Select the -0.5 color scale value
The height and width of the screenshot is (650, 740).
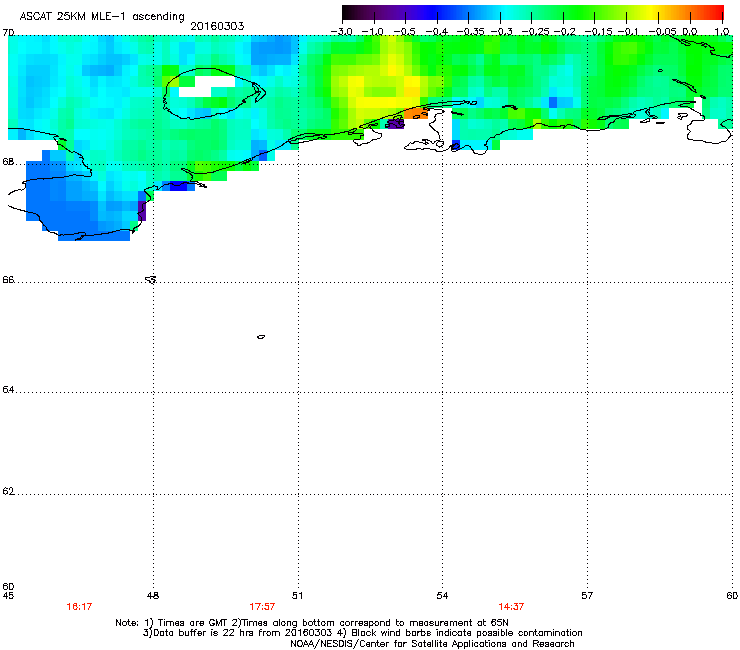(404, 32)
